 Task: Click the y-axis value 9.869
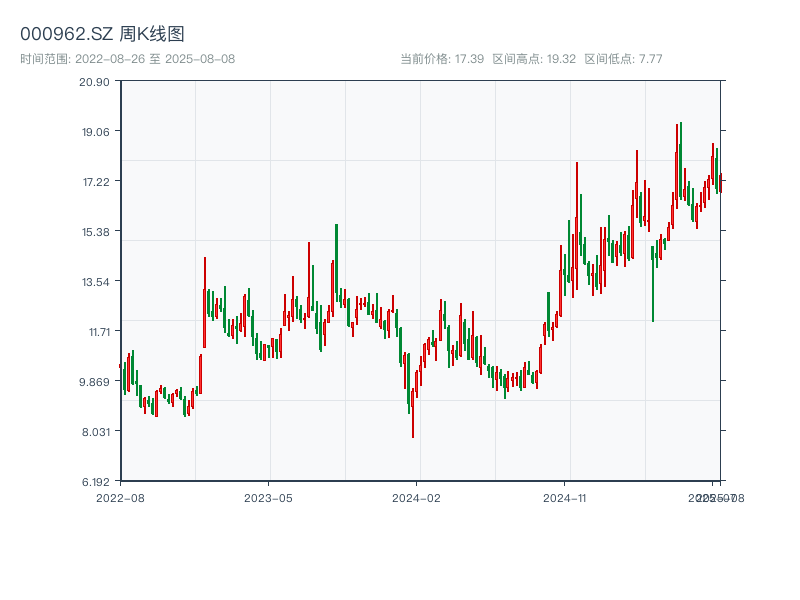94,382
